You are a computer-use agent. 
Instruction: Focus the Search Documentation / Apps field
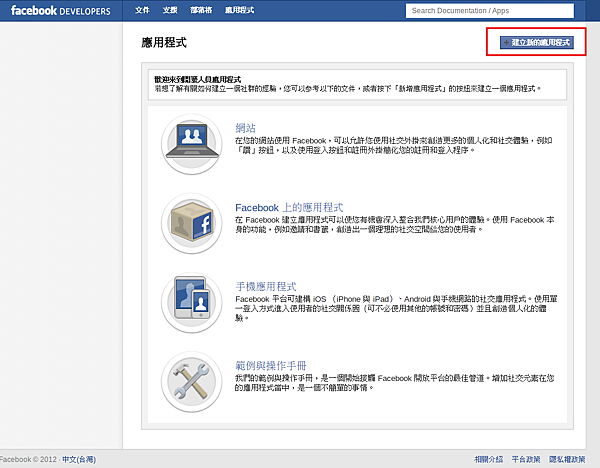[x=490, y=11]
